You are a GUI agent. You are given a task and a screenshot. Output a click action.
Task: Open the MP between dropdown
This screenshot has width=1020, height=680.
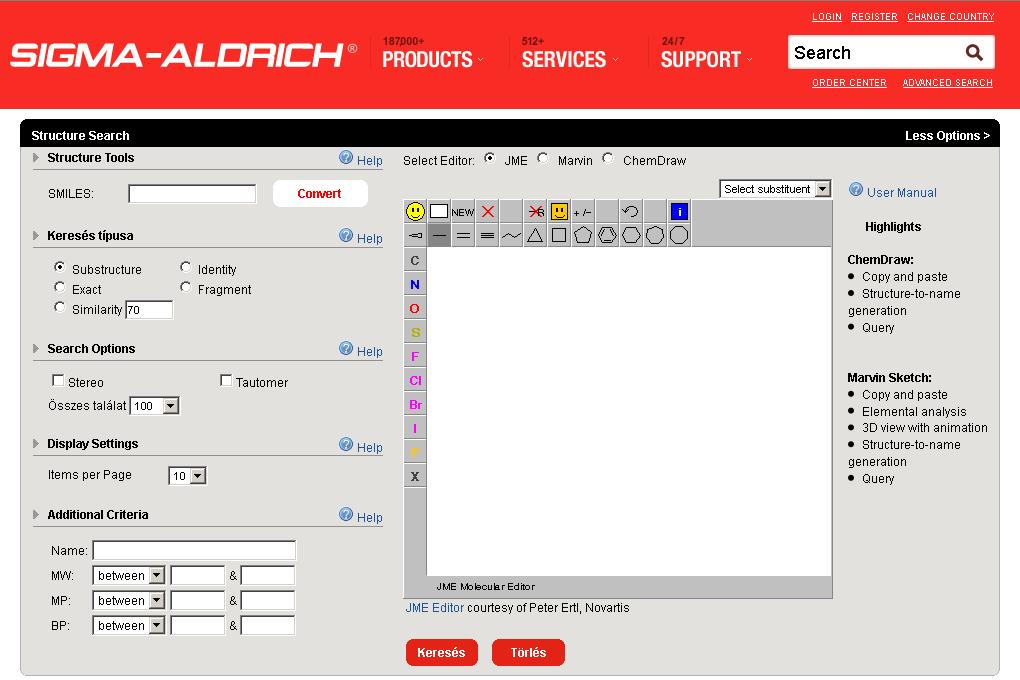[129, 600]
